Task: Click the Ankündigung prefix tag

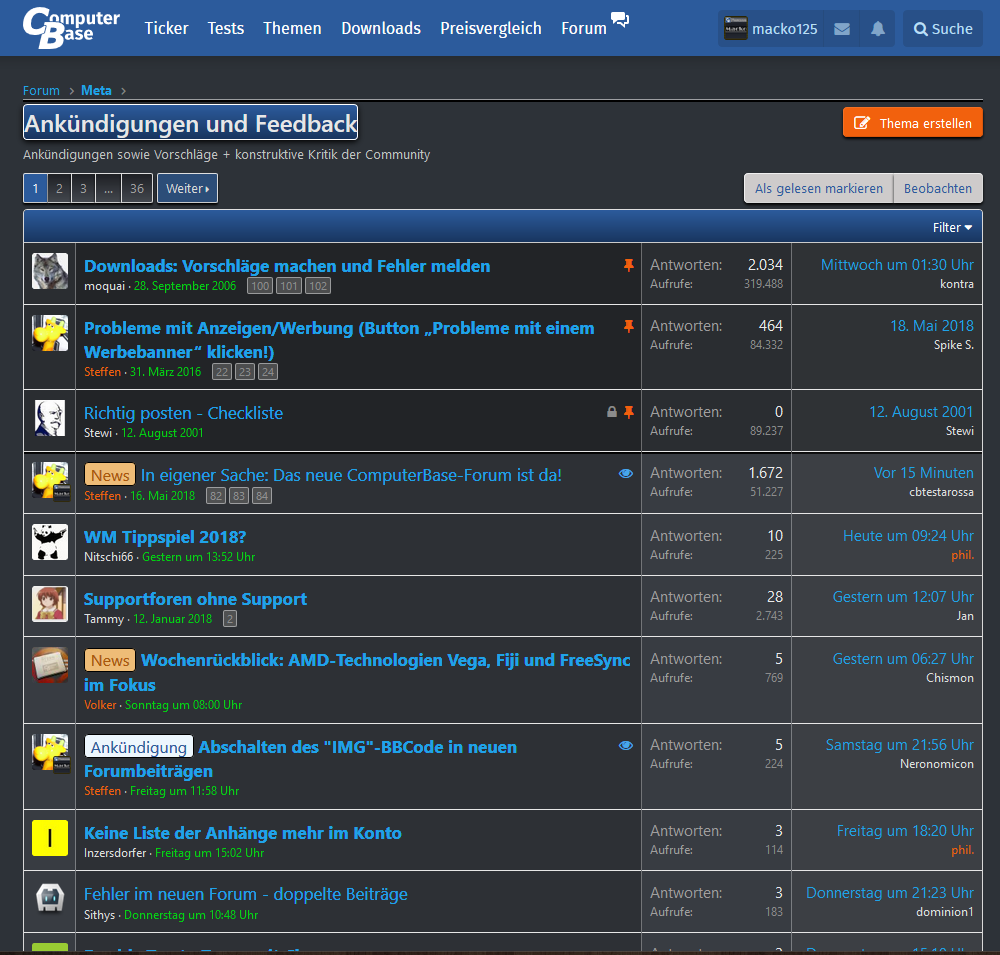Action: [x=138, y=747]
